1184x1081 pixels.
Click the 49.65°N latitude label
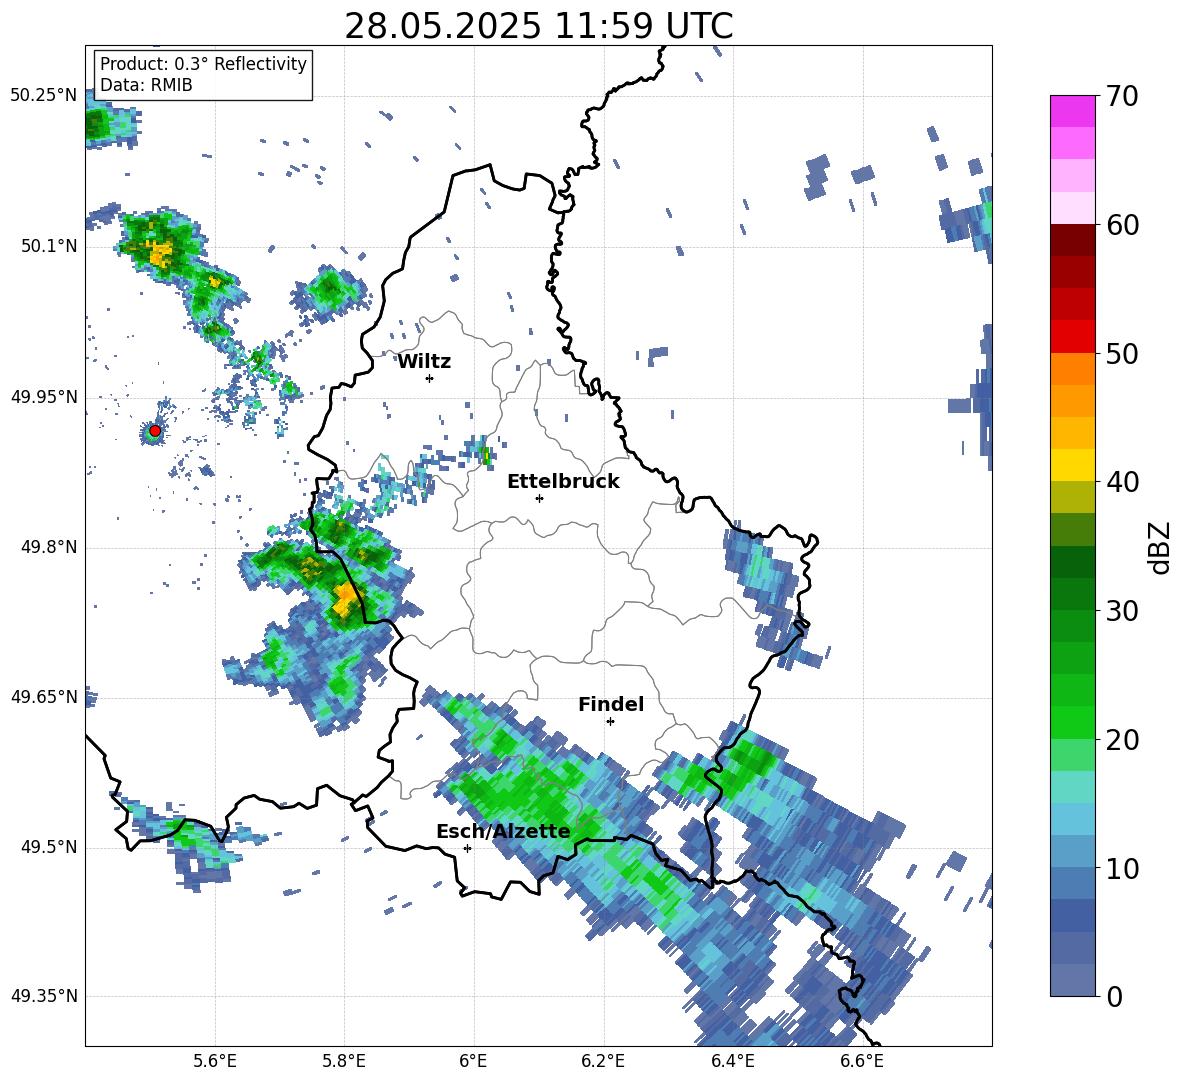coord(44,696)
